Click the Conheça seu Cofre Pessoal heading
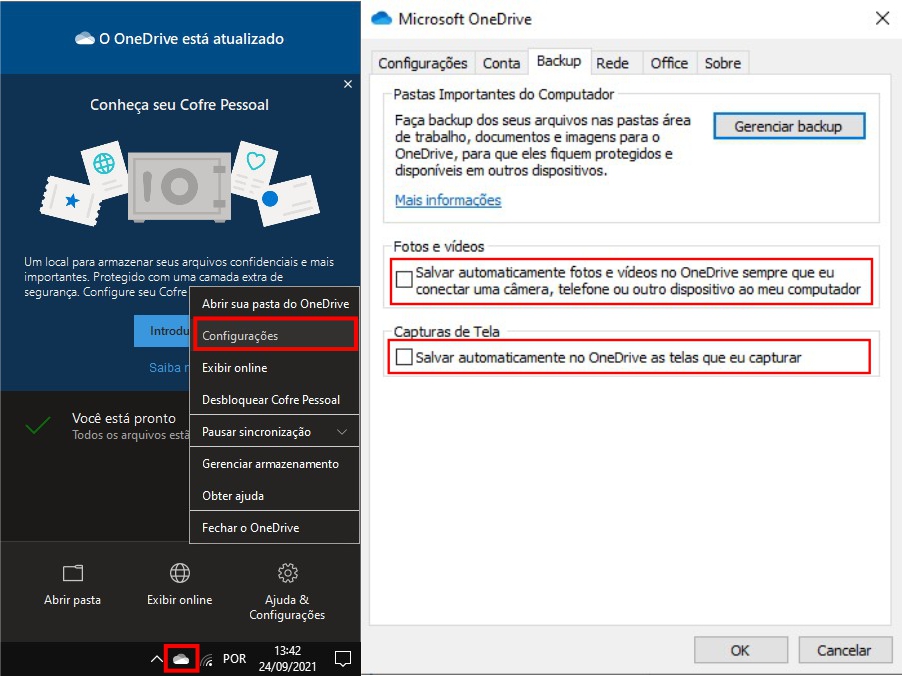The width and height of the screenshot is (902, 676). click(179, 105)
